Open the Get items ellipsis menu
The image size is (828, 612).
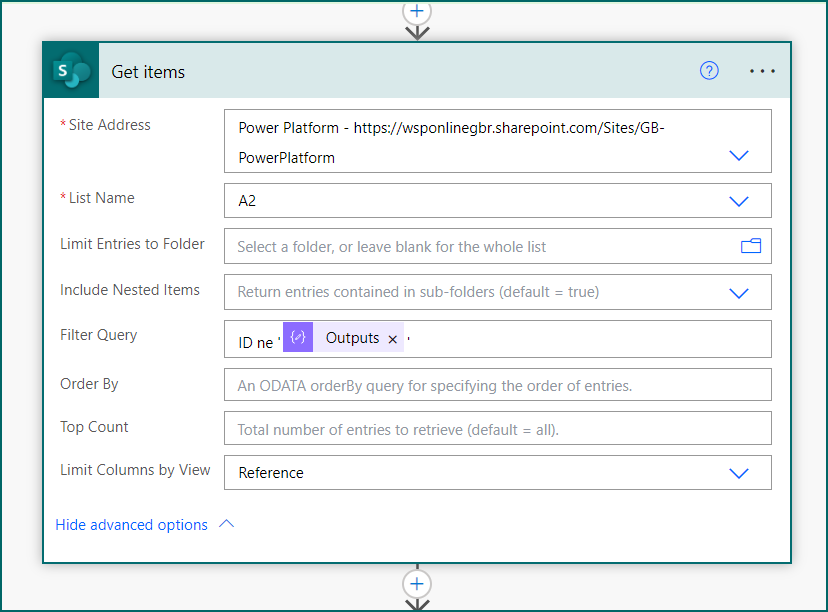[762, 71]
